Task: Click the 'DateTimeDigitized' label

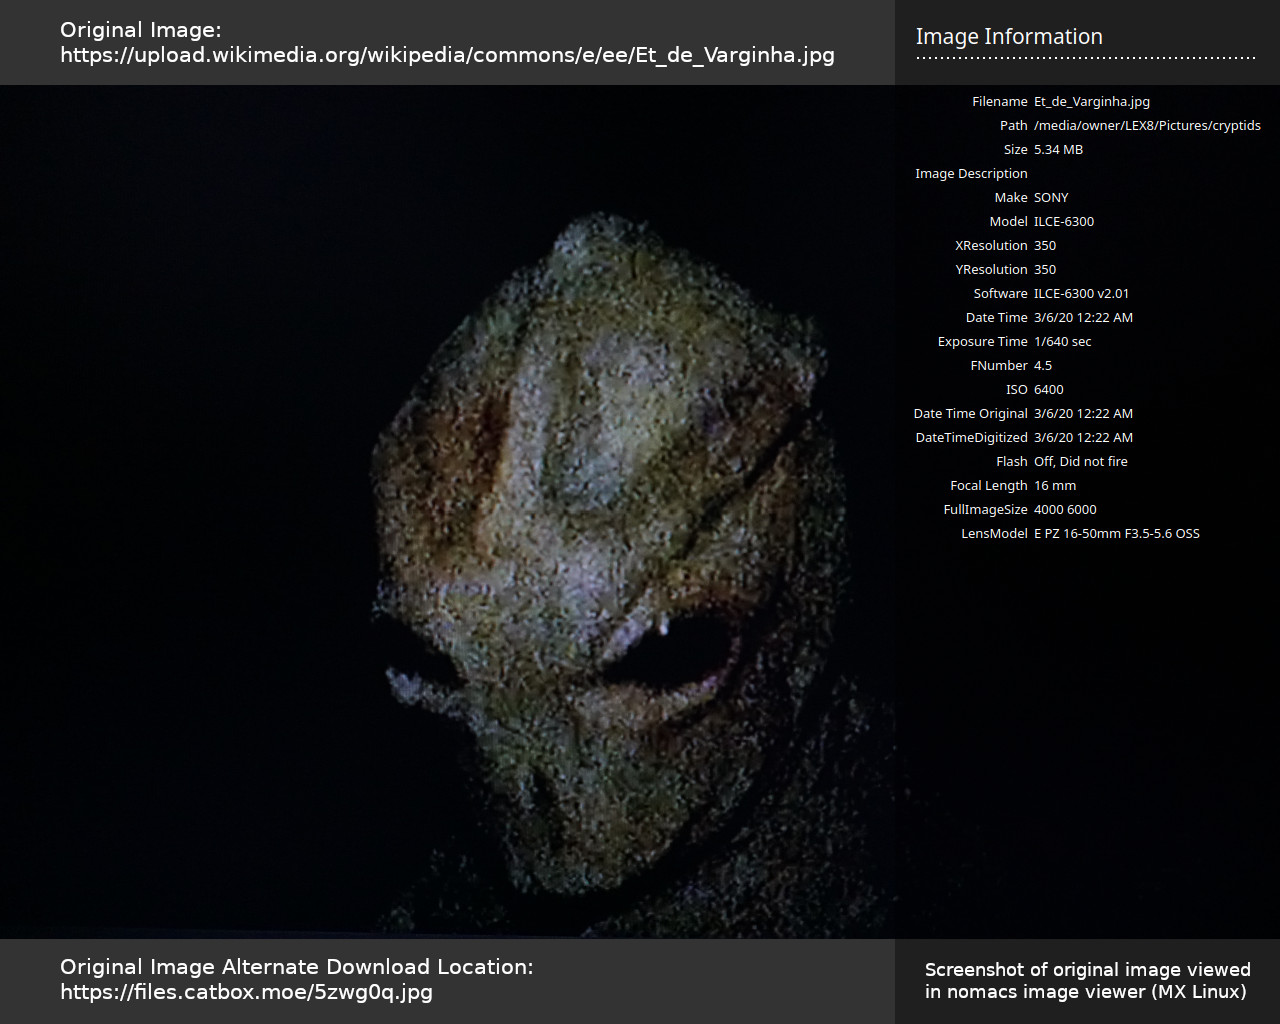Action: point(971,438)
